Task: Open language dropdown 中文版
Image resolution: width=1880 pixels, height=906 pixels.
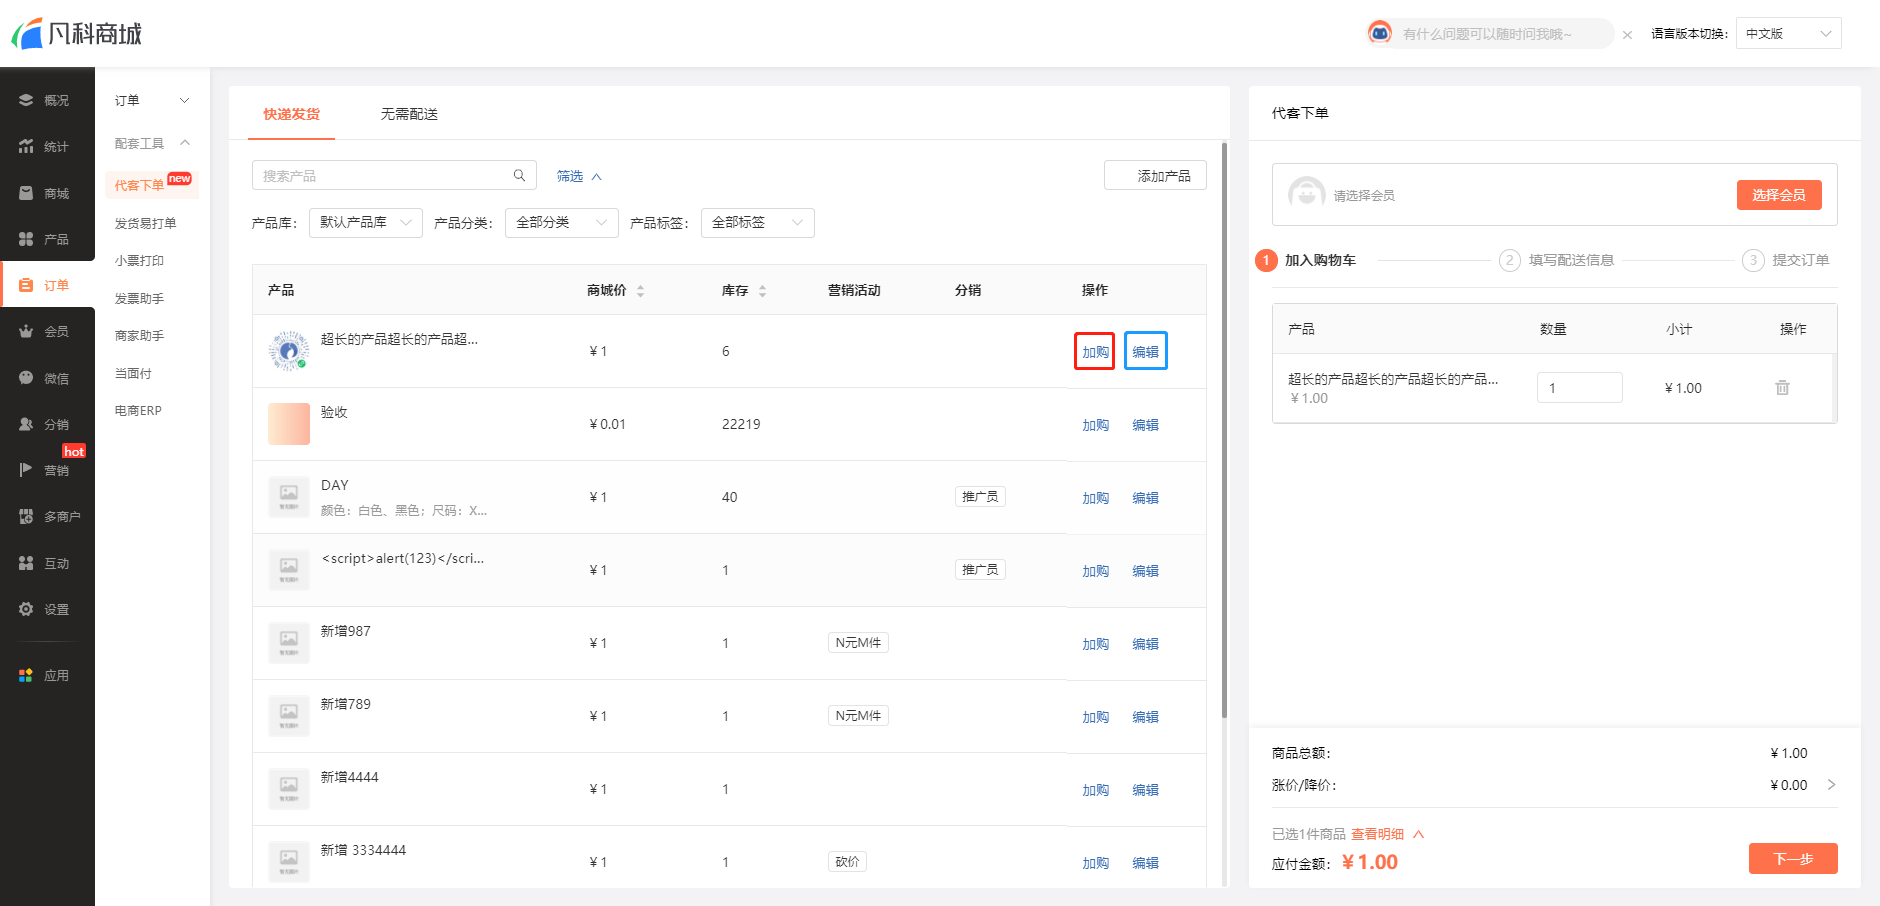Action: pyautogui.click(x=1788, y=33)
